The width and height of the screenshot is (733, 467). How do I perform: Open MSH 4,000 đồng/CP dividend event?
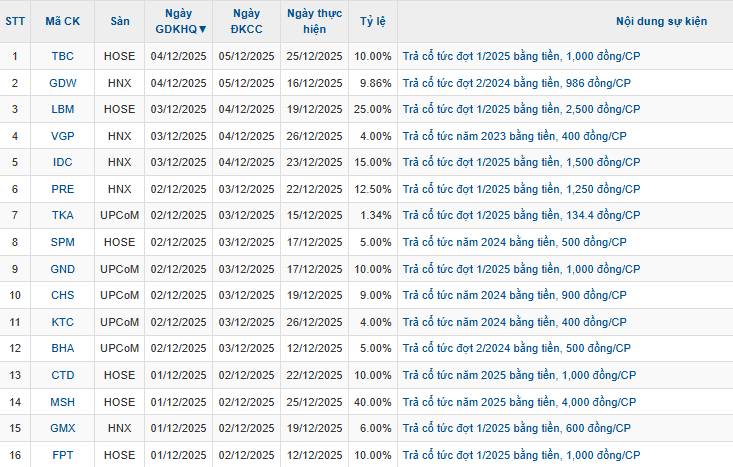(x=518, y=402)
